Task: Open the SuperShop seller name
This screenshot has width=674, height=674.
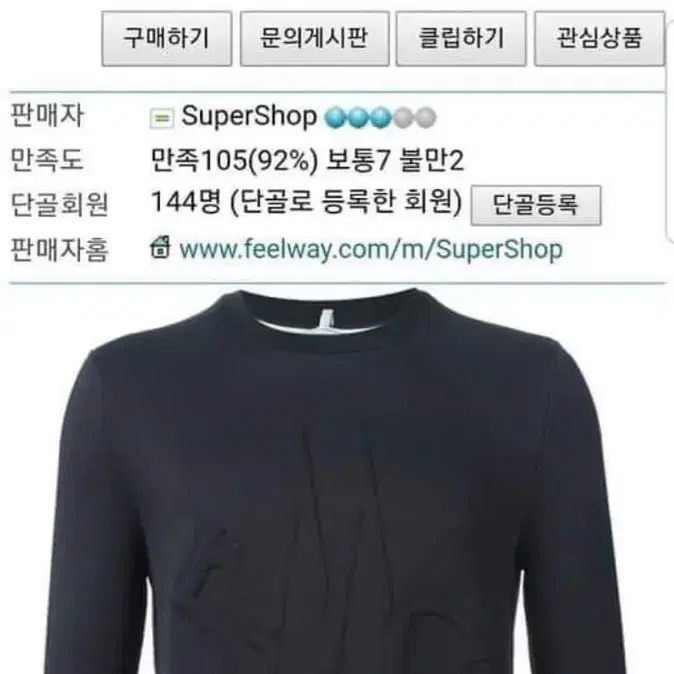Action: coord(249,116)
